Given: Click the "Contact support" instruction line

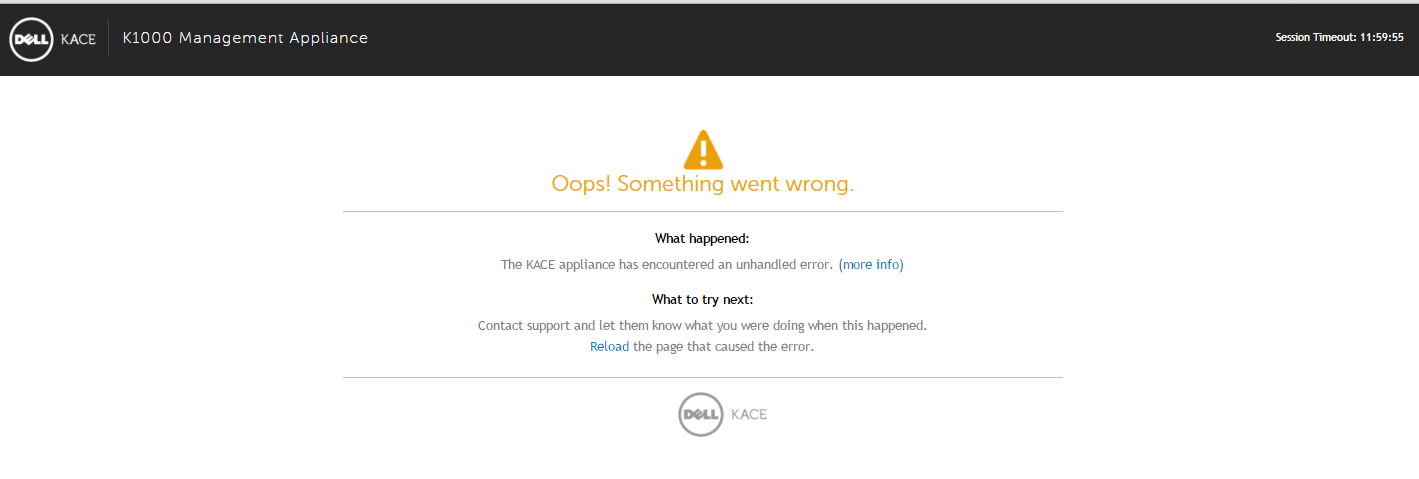Looking at the screenshot, I should [702, 325].
